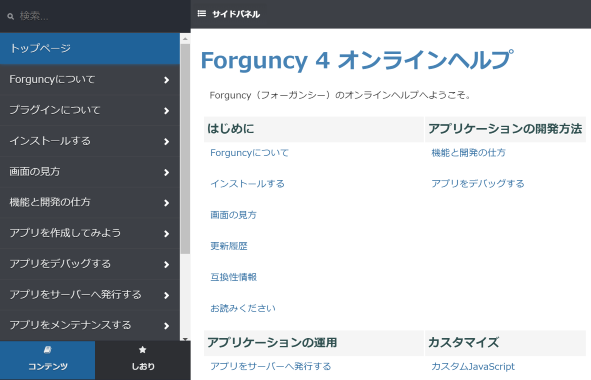Expand the アプリを作成してみよう chevron
591x380 pixels.
(x=166, y=234)
